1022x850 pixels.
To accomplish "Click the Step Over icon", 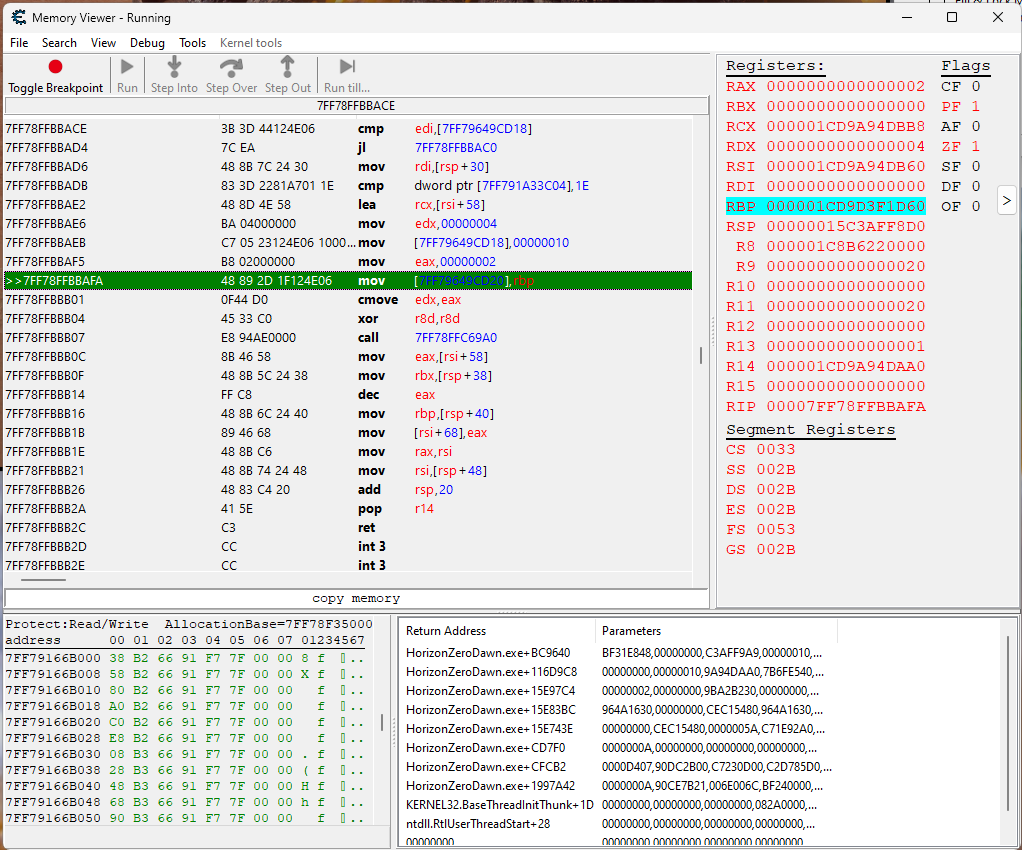I will (231, 67).
